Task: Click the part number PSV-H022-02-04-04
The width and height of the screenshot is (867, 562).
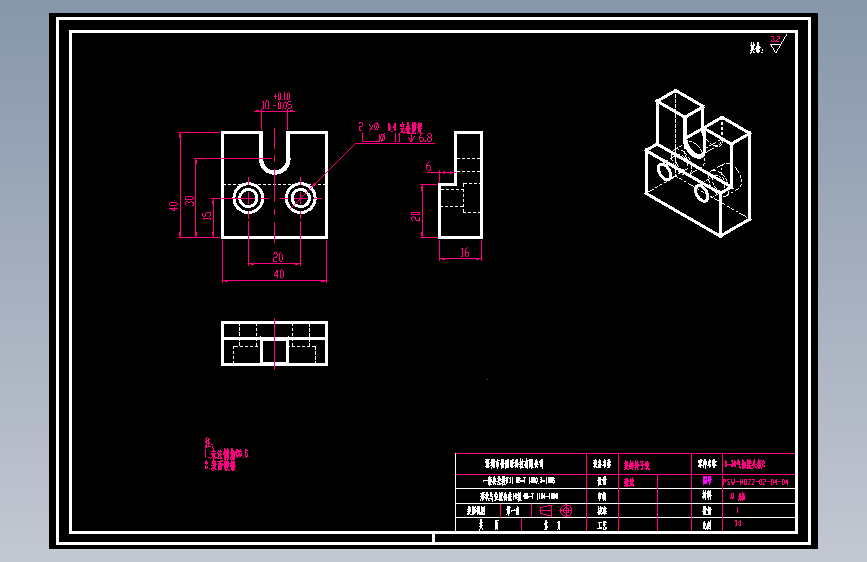Action: point(756,482)
